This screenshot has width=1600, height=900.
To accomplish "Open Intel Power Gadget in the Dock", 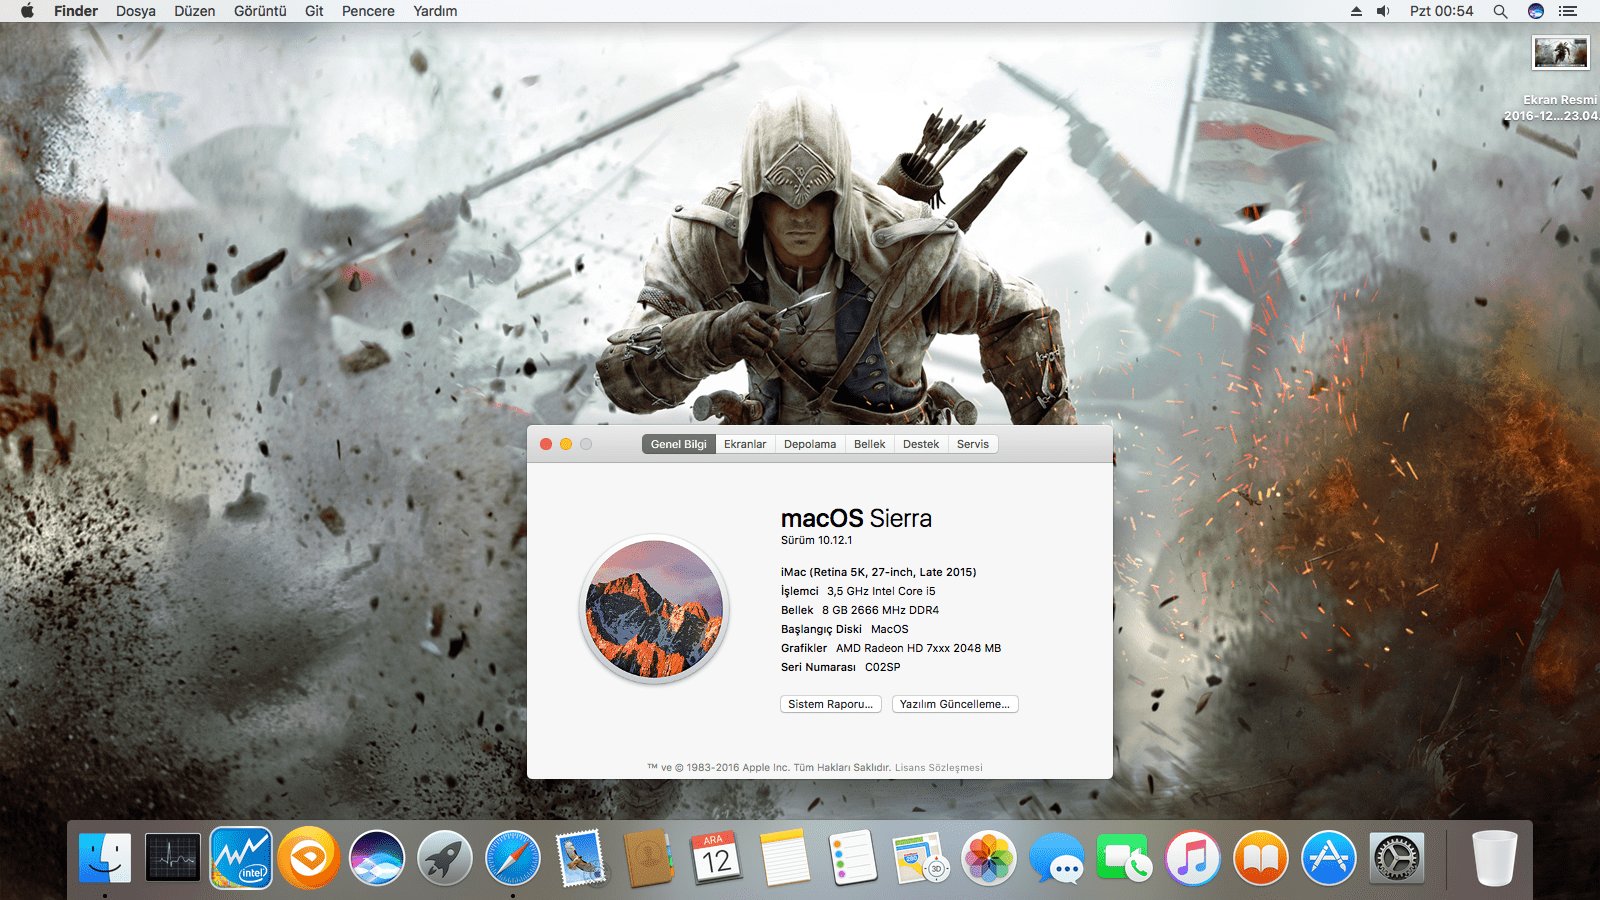I will pos(241,858).
